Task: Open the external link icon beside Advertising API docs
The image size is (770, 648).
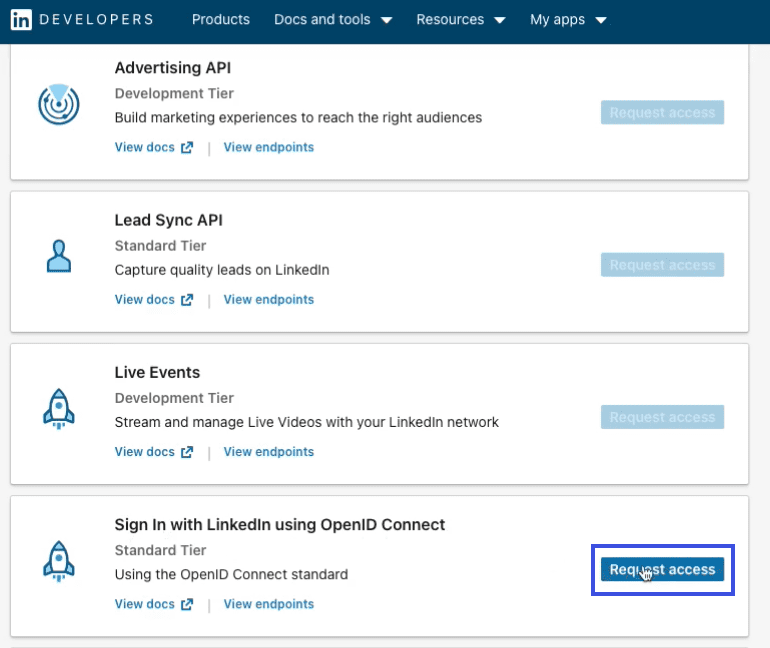Action: coord(187,147)
